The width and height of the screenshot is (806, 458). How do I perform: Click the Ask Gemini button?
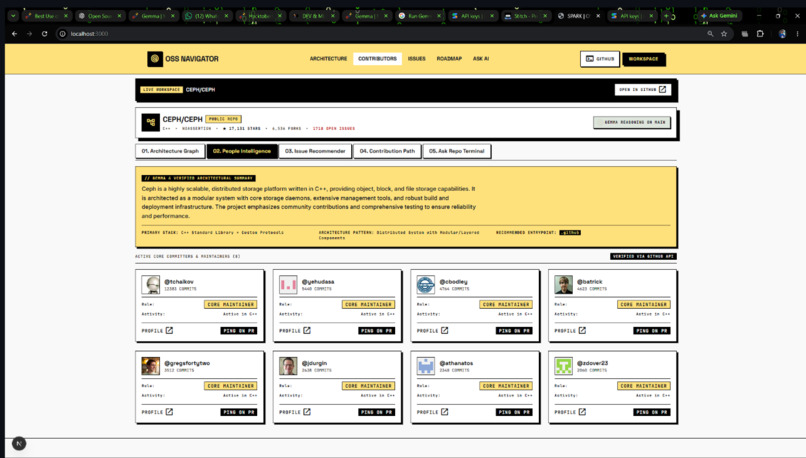[719, 16]
